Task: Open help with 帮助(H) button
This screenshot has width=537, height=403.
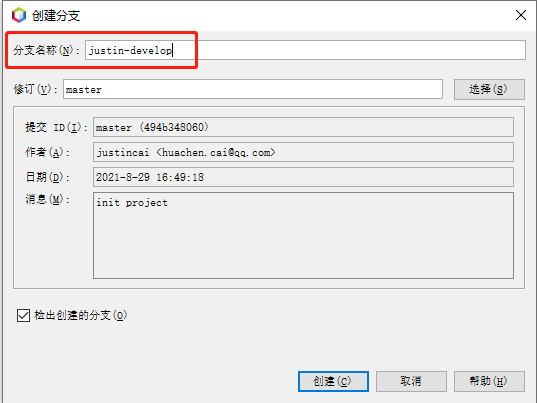Action: [489, 381]
